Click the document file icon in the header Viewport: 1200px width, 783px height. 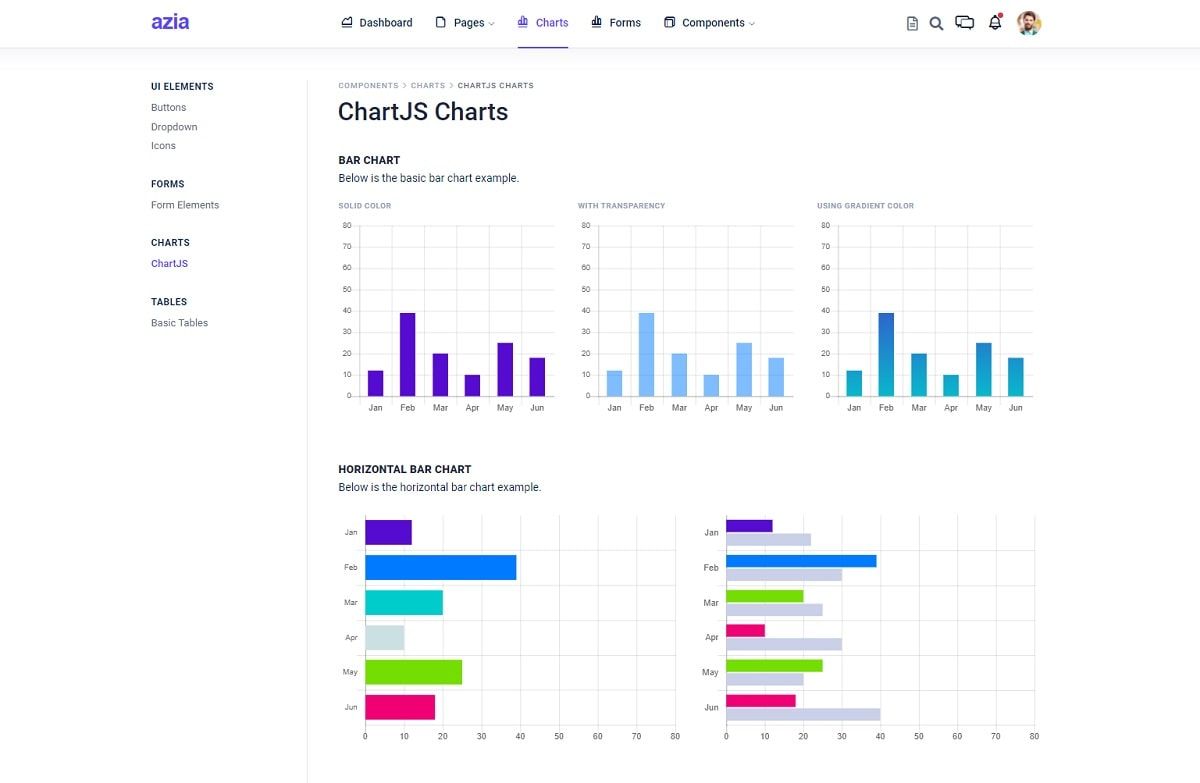click(x=911, y=22)
